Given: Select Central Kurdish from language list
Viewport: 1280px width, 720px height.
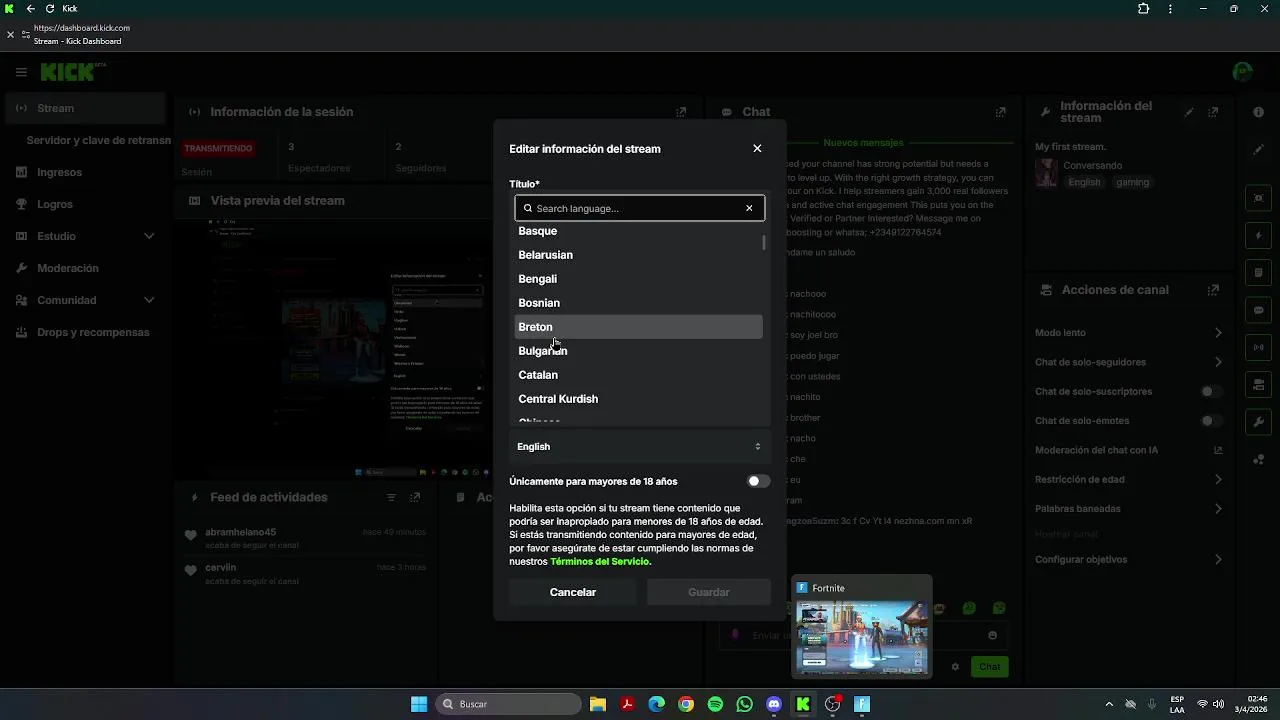Looking at the screenshot, I should pos(638,399).
